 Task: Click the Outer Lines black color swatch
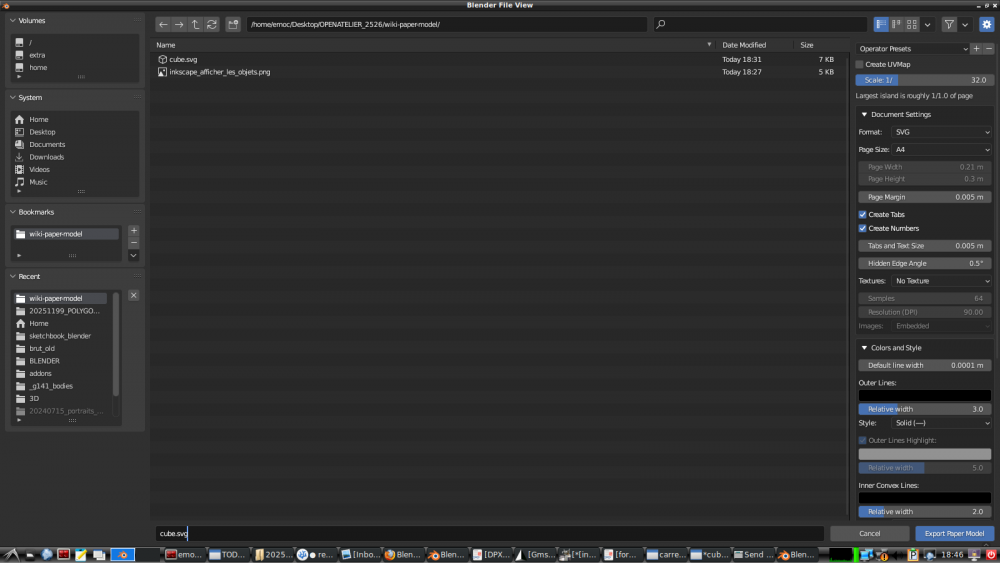(x=924, y=396)
